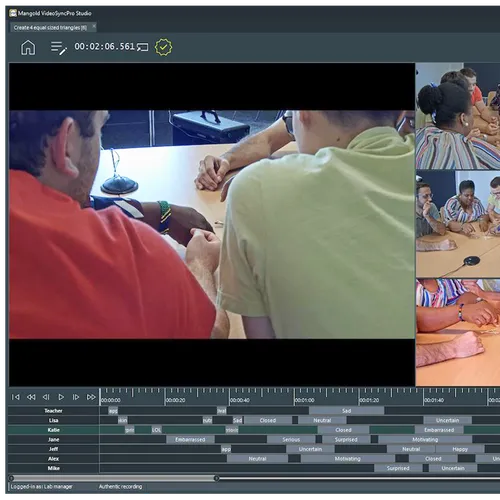
Task: Select the Mike track label
Action: [x=53, y=468]
